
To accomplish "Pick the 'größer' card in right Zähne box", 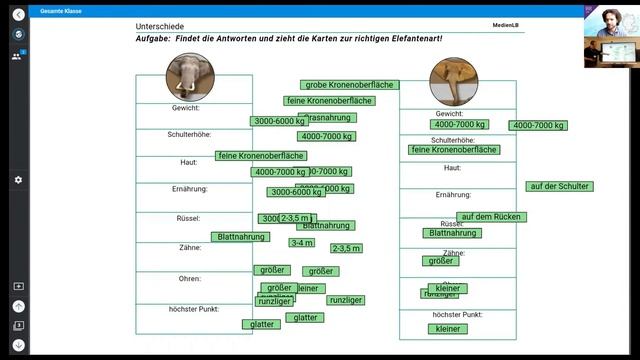I will click(x=440, y=261).
